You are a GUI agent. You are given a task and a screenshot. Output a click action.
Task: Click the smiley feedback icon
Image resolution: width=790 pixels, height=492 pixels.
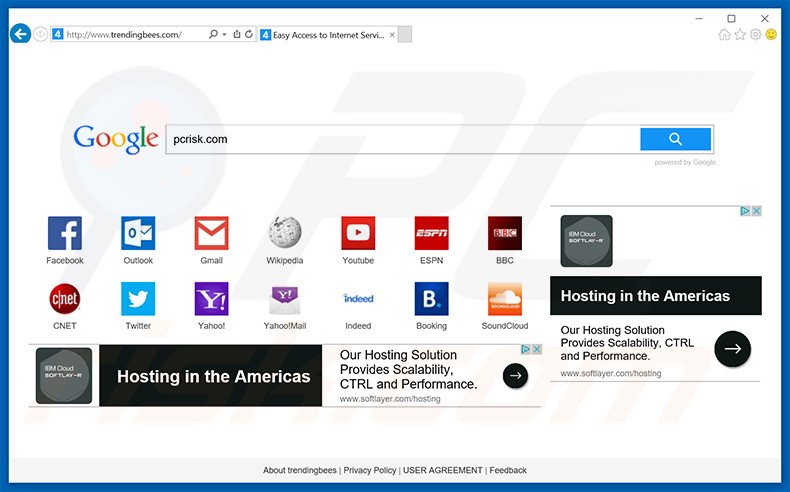pyautogui.click(x=771, y=34)
